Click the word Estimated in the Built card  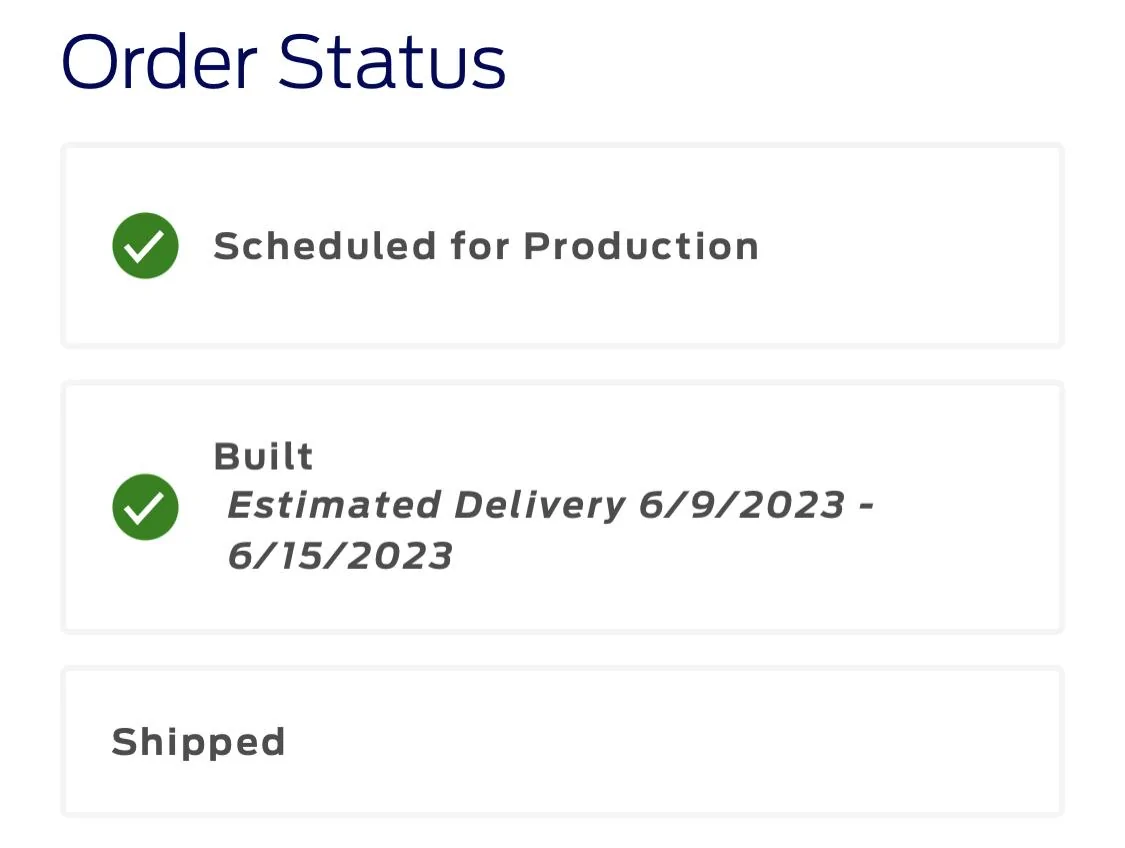(334, 505)
